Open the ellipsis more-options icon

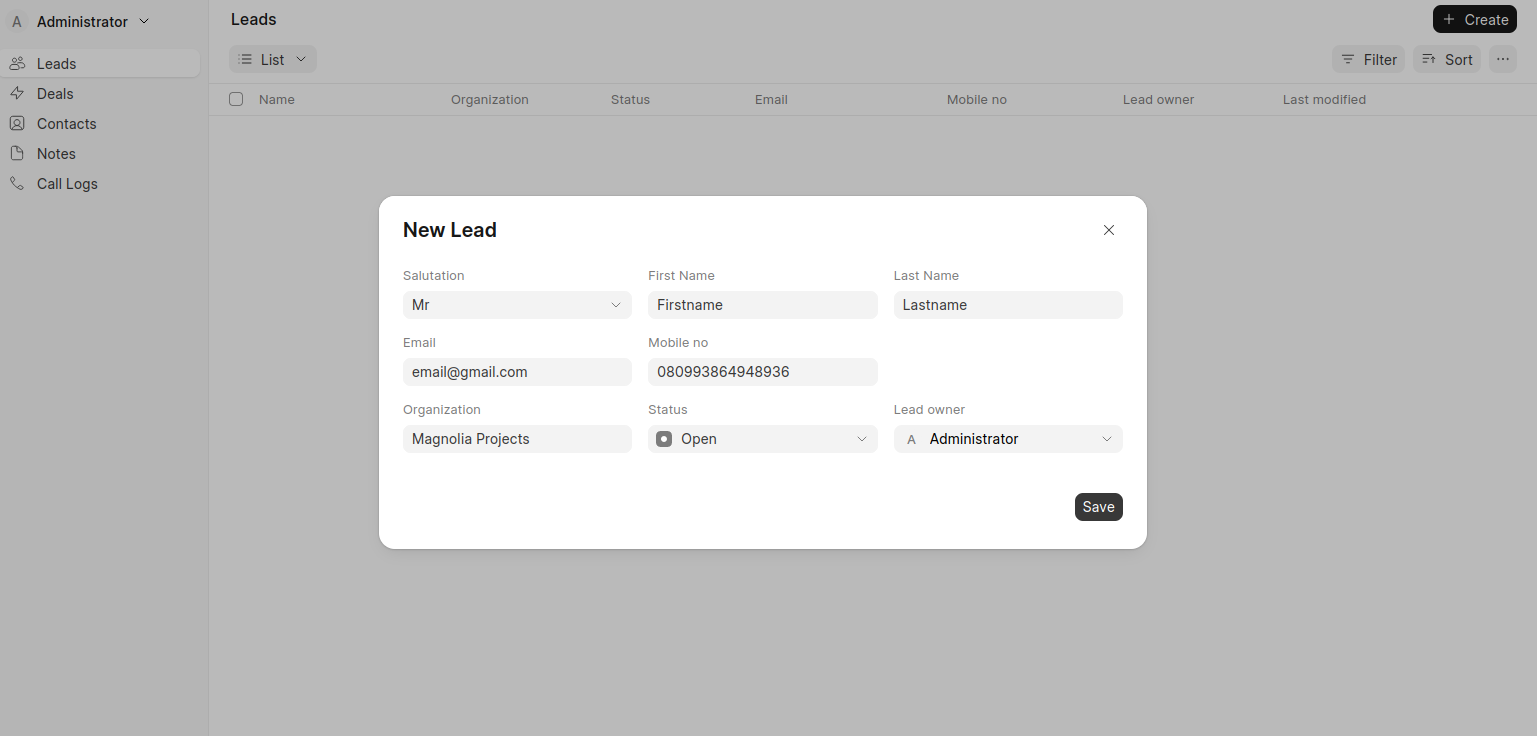(x=1503, y=59)
